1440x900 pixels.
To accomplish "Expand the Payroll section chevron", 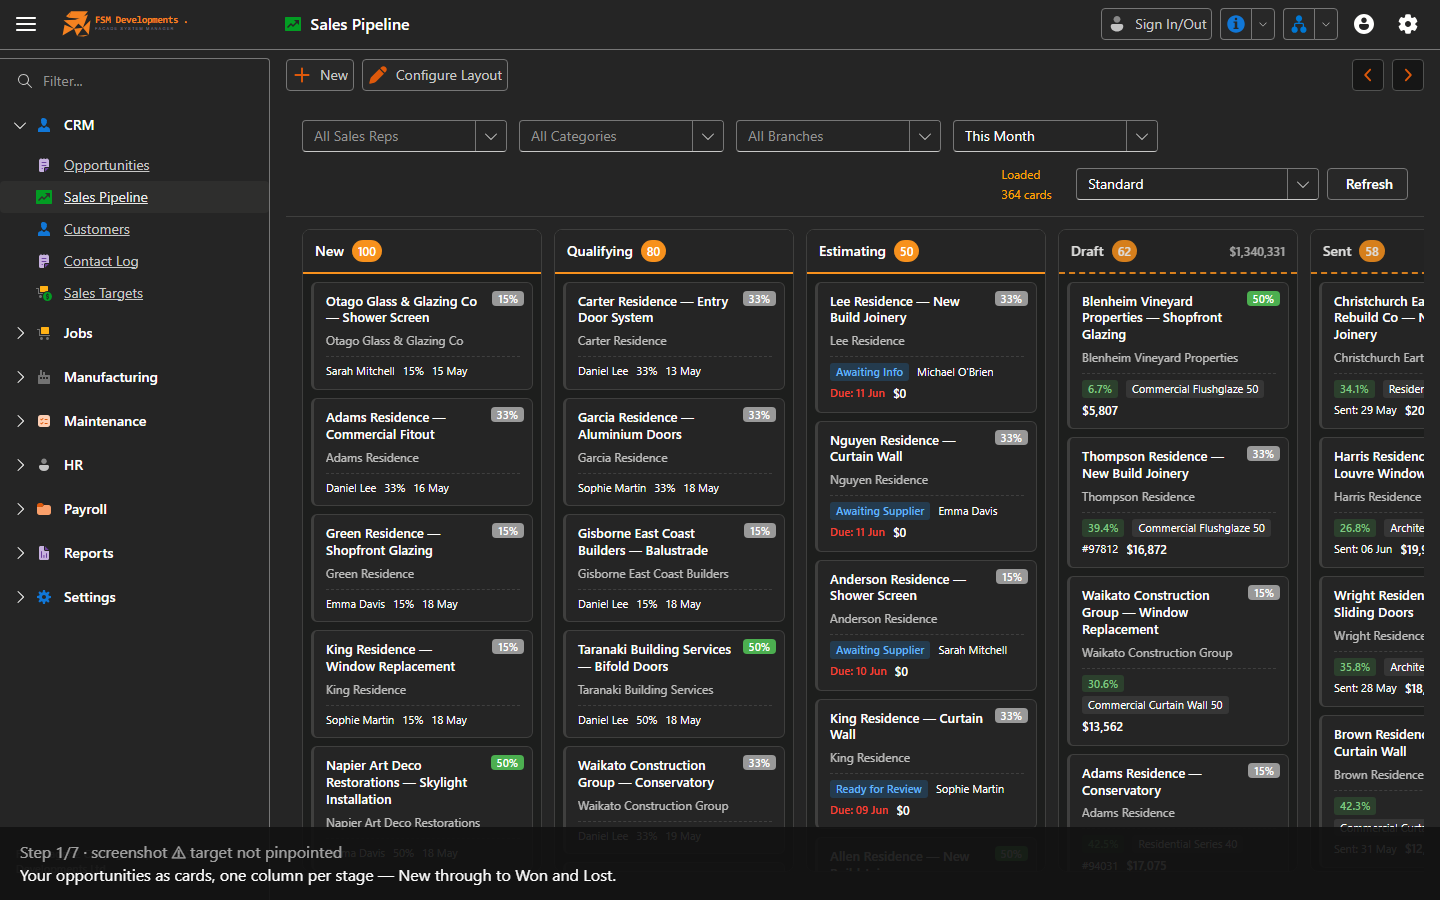I will pyautogui.click(x=20, y=509).
